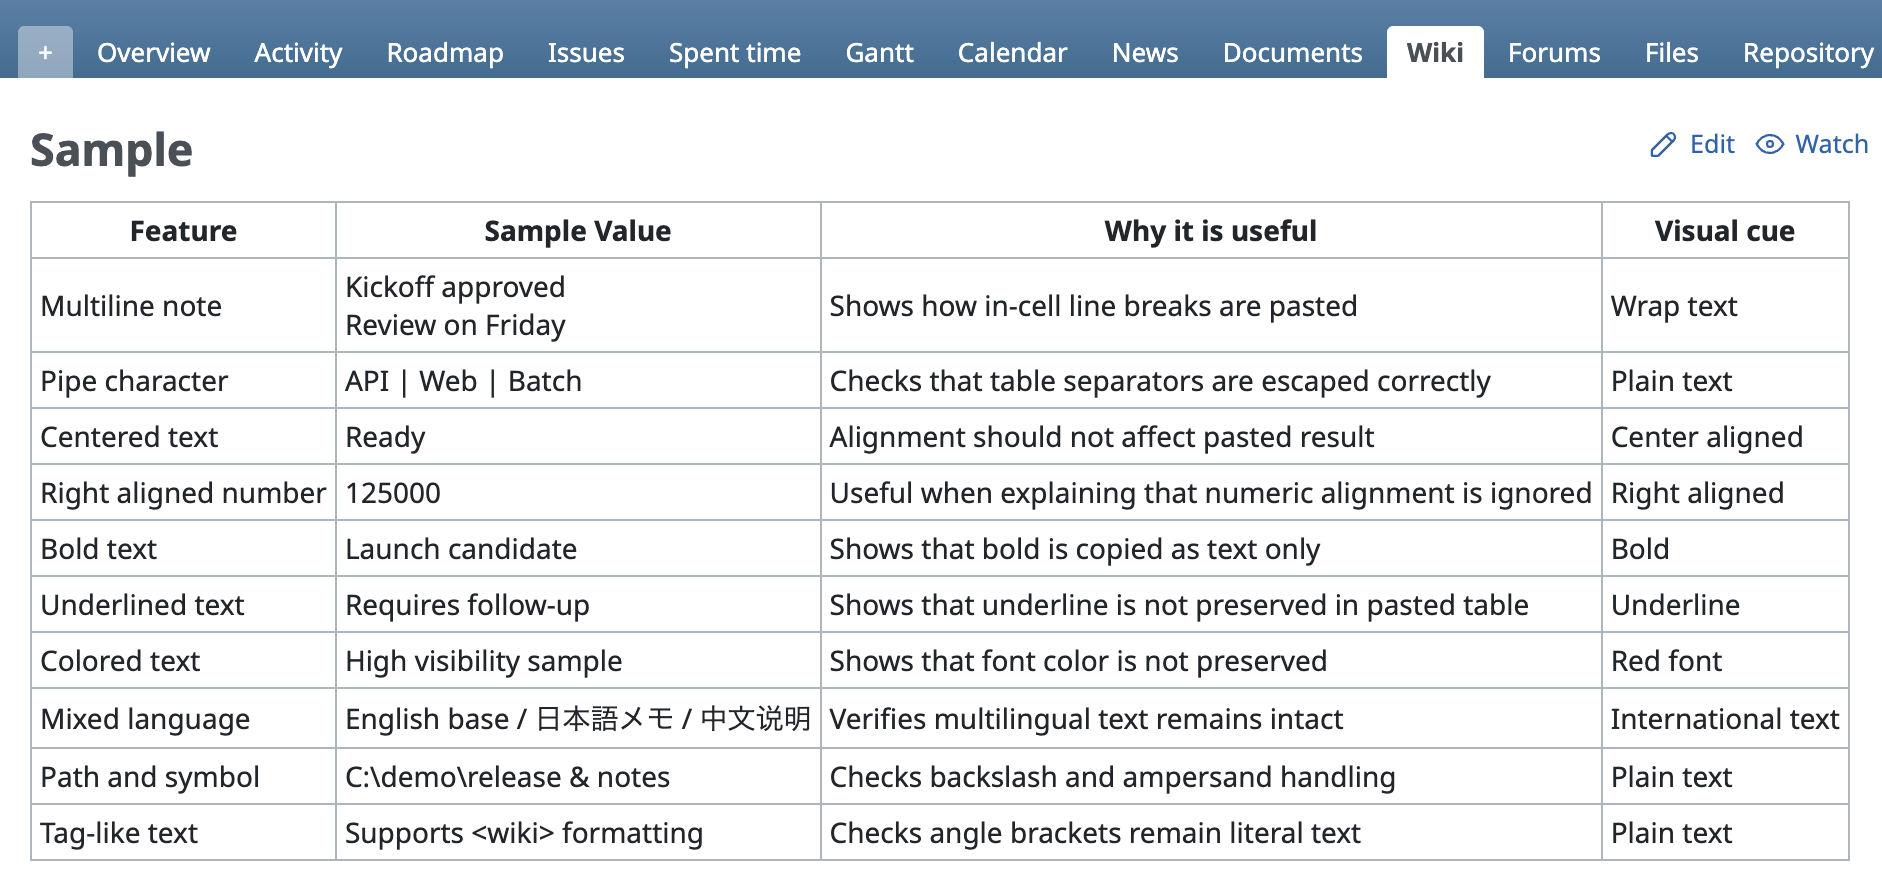Switch to the Activity tab
The width and height of the screenshot is (1882, 890).
coord(298,53)
